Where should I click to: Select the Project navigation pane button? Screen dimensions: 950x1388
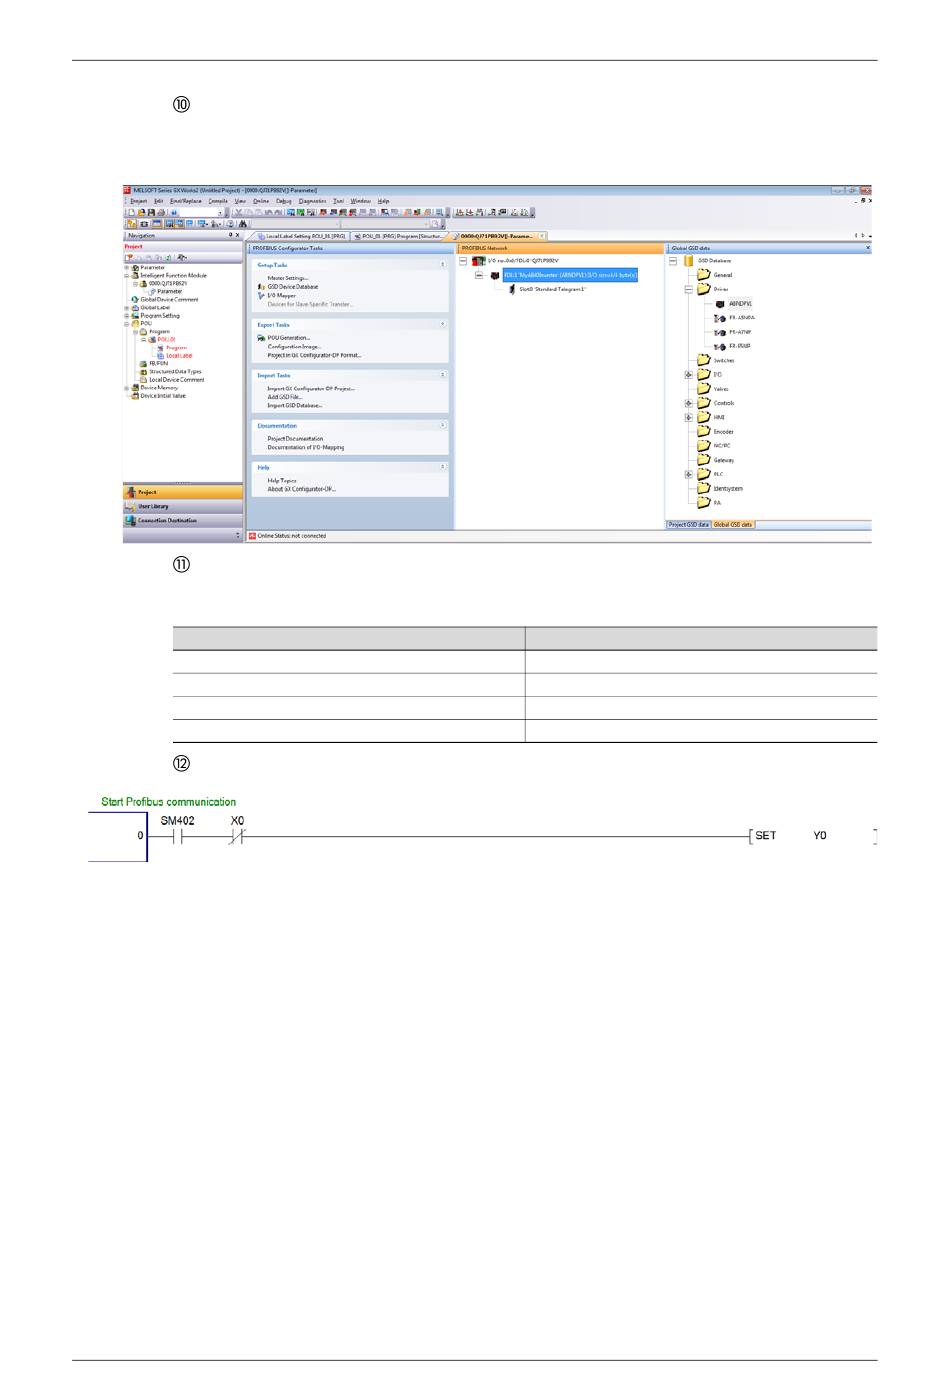(x=183, y=492)
